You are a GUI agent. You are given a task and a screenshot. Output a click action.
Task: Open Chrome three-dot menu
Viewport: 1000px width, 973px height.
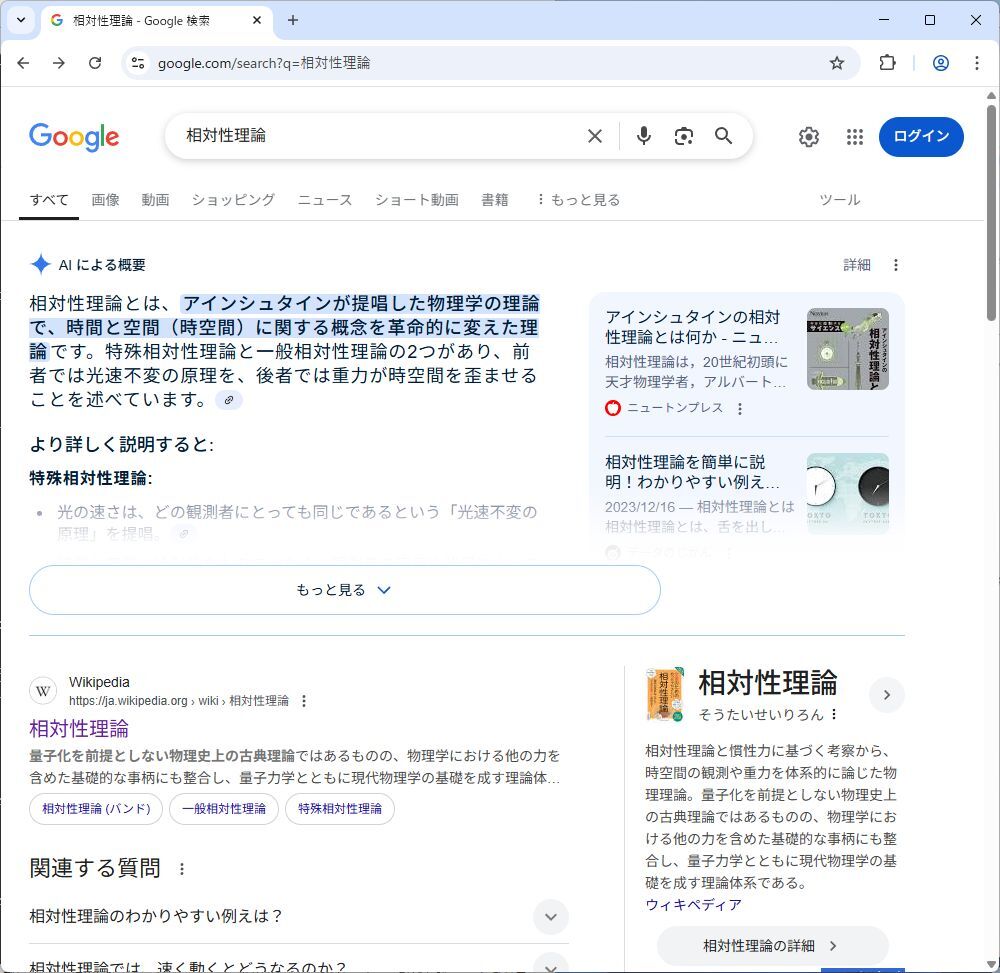tap(976, 63)
